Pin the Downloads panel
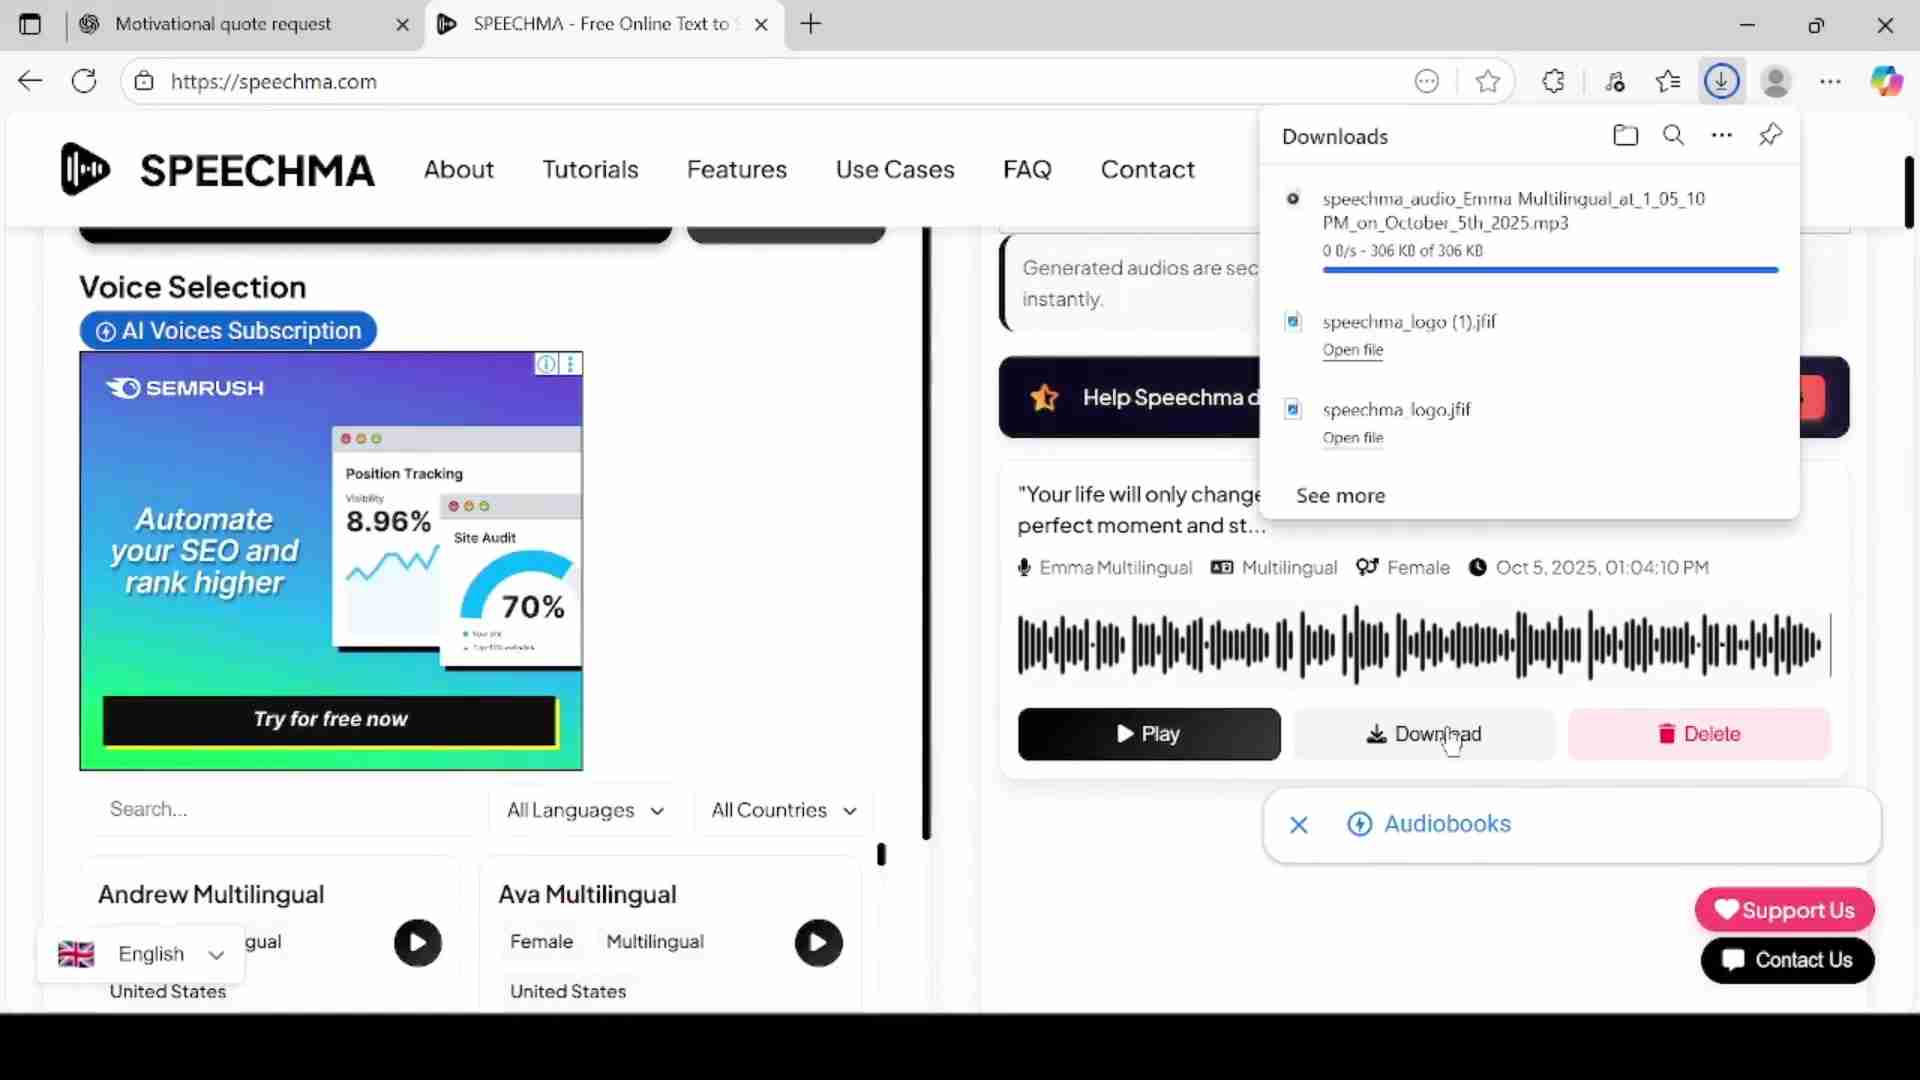Viewport: 1920px width, 1080px height. coord(1770,134)
